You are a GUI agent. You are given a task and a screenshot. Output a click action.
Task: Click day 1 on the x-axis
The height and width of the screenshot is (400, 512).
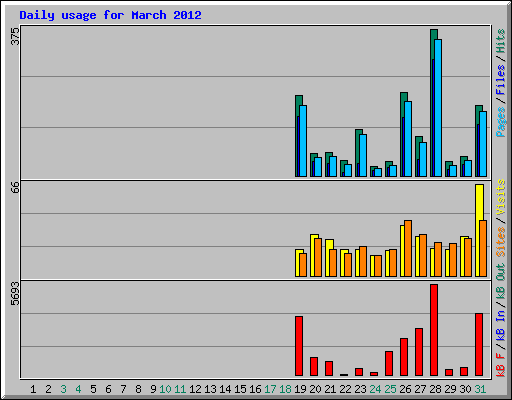pos(33,389)
